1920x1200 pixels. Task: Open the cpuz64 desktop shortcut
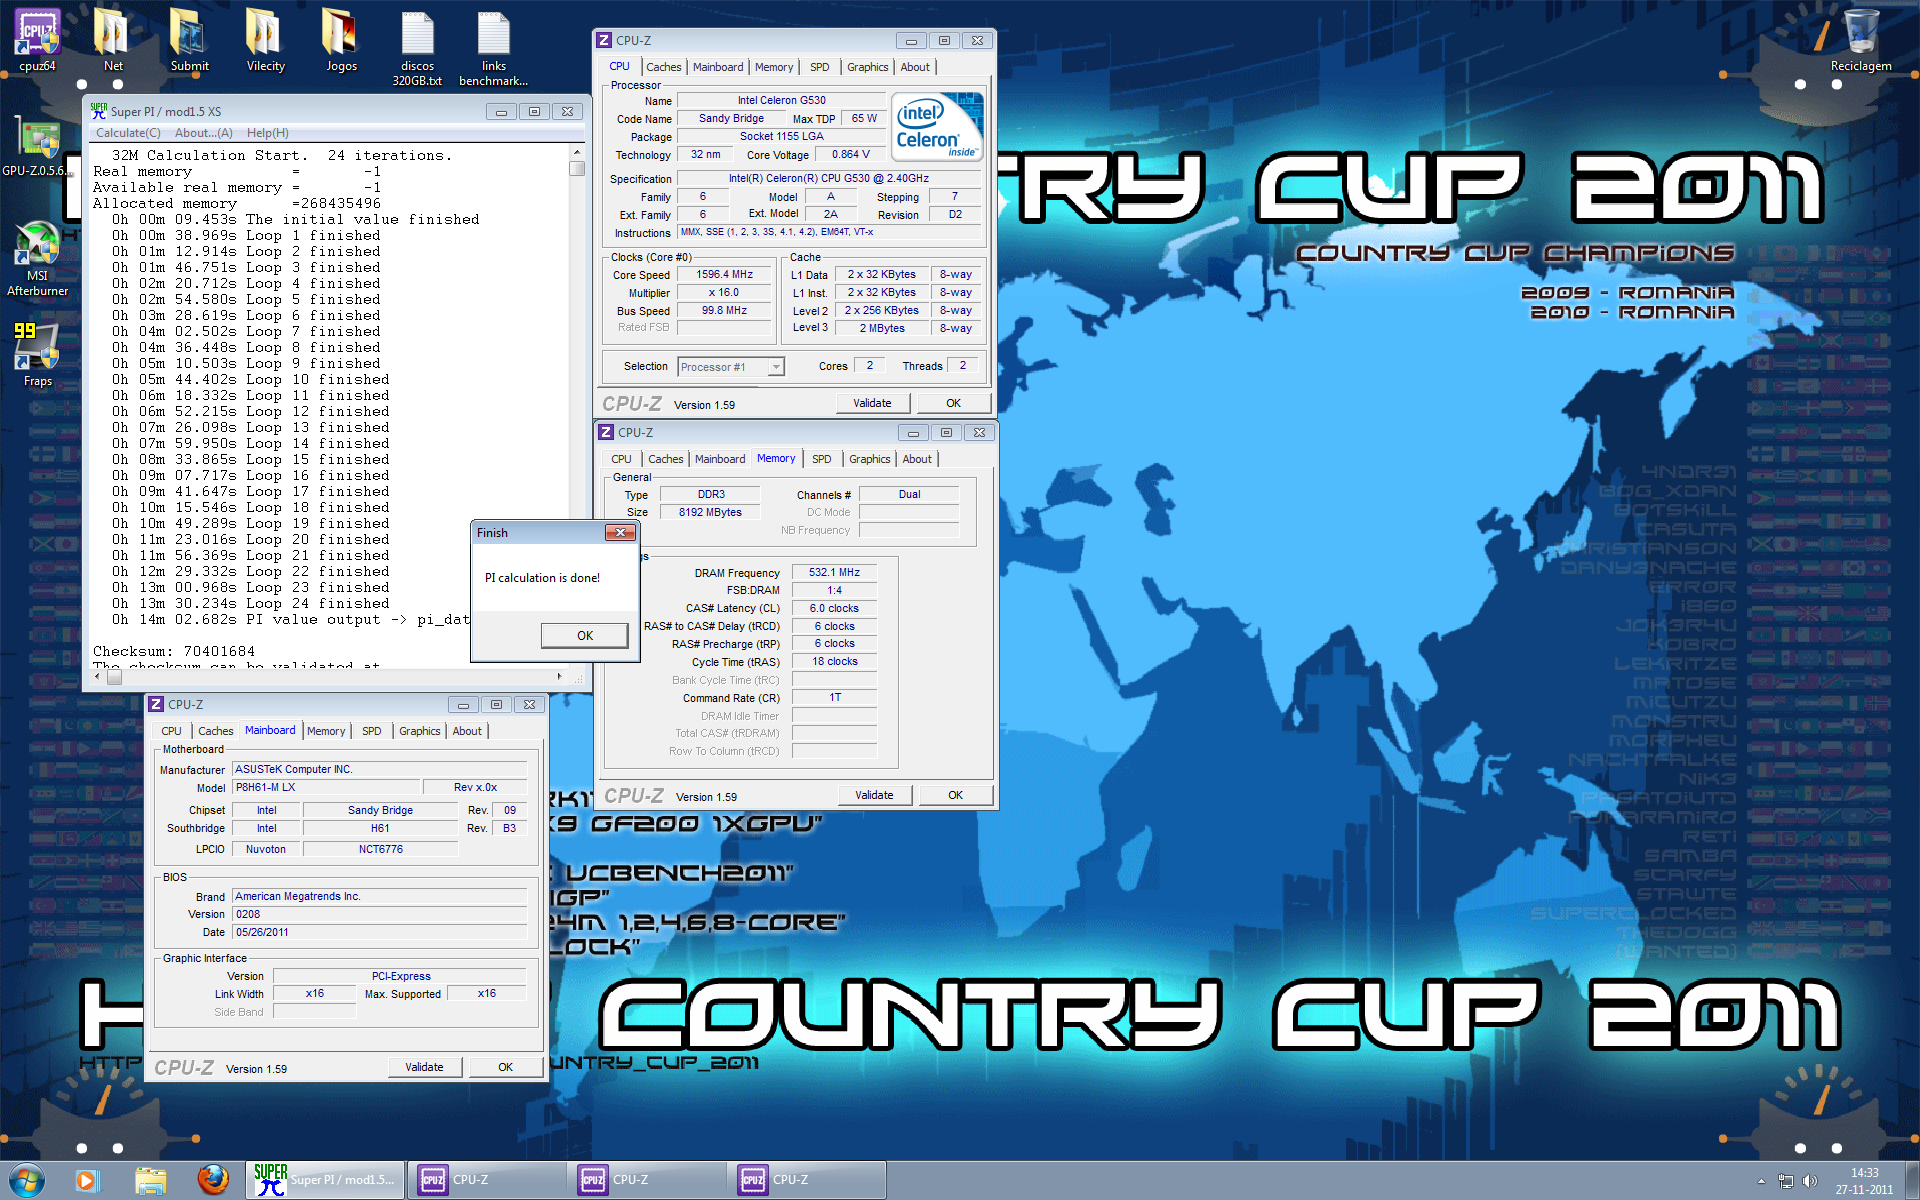(x=37, y=40)
